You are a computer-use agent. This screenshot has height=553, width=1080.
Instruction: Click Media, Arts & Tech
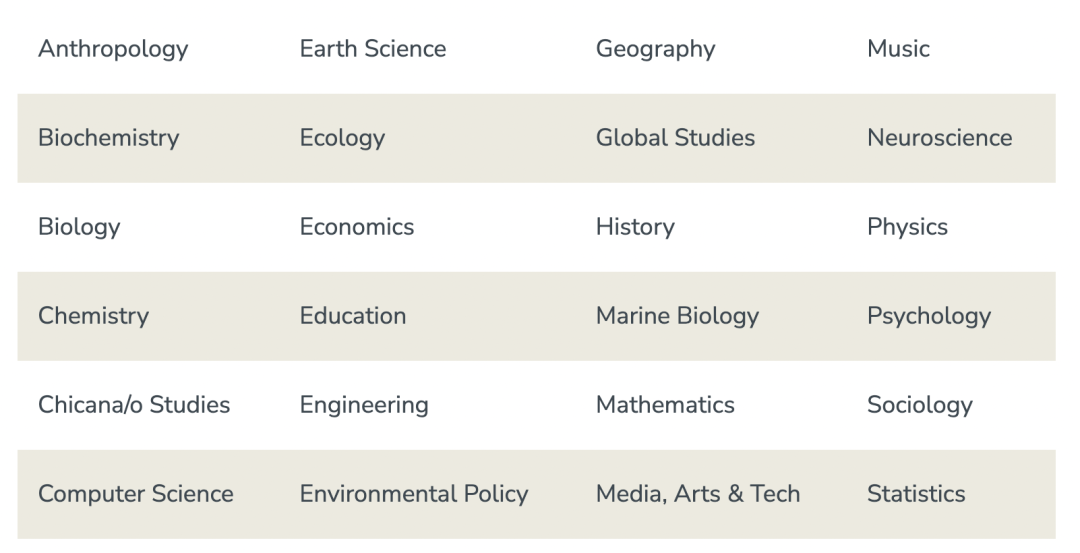698,494
